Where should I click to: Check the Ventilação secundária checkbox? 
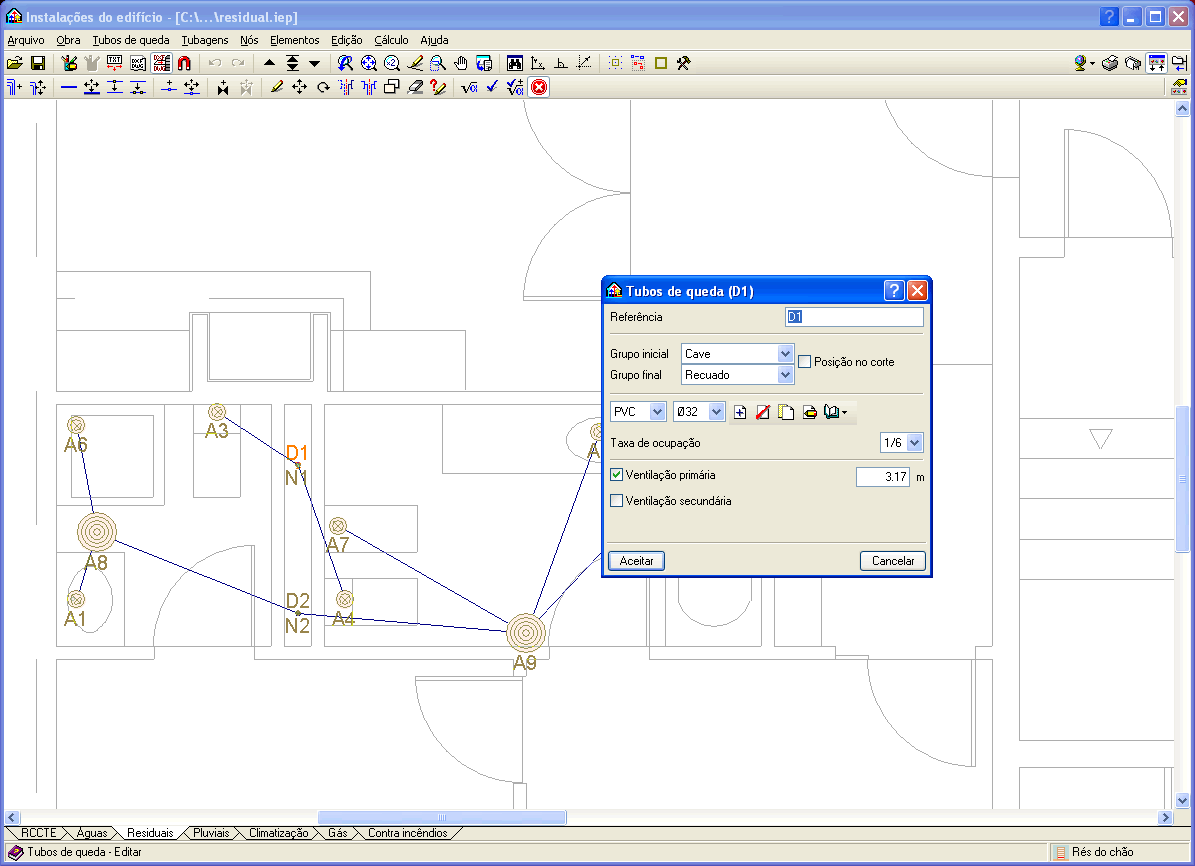point(617,501)
